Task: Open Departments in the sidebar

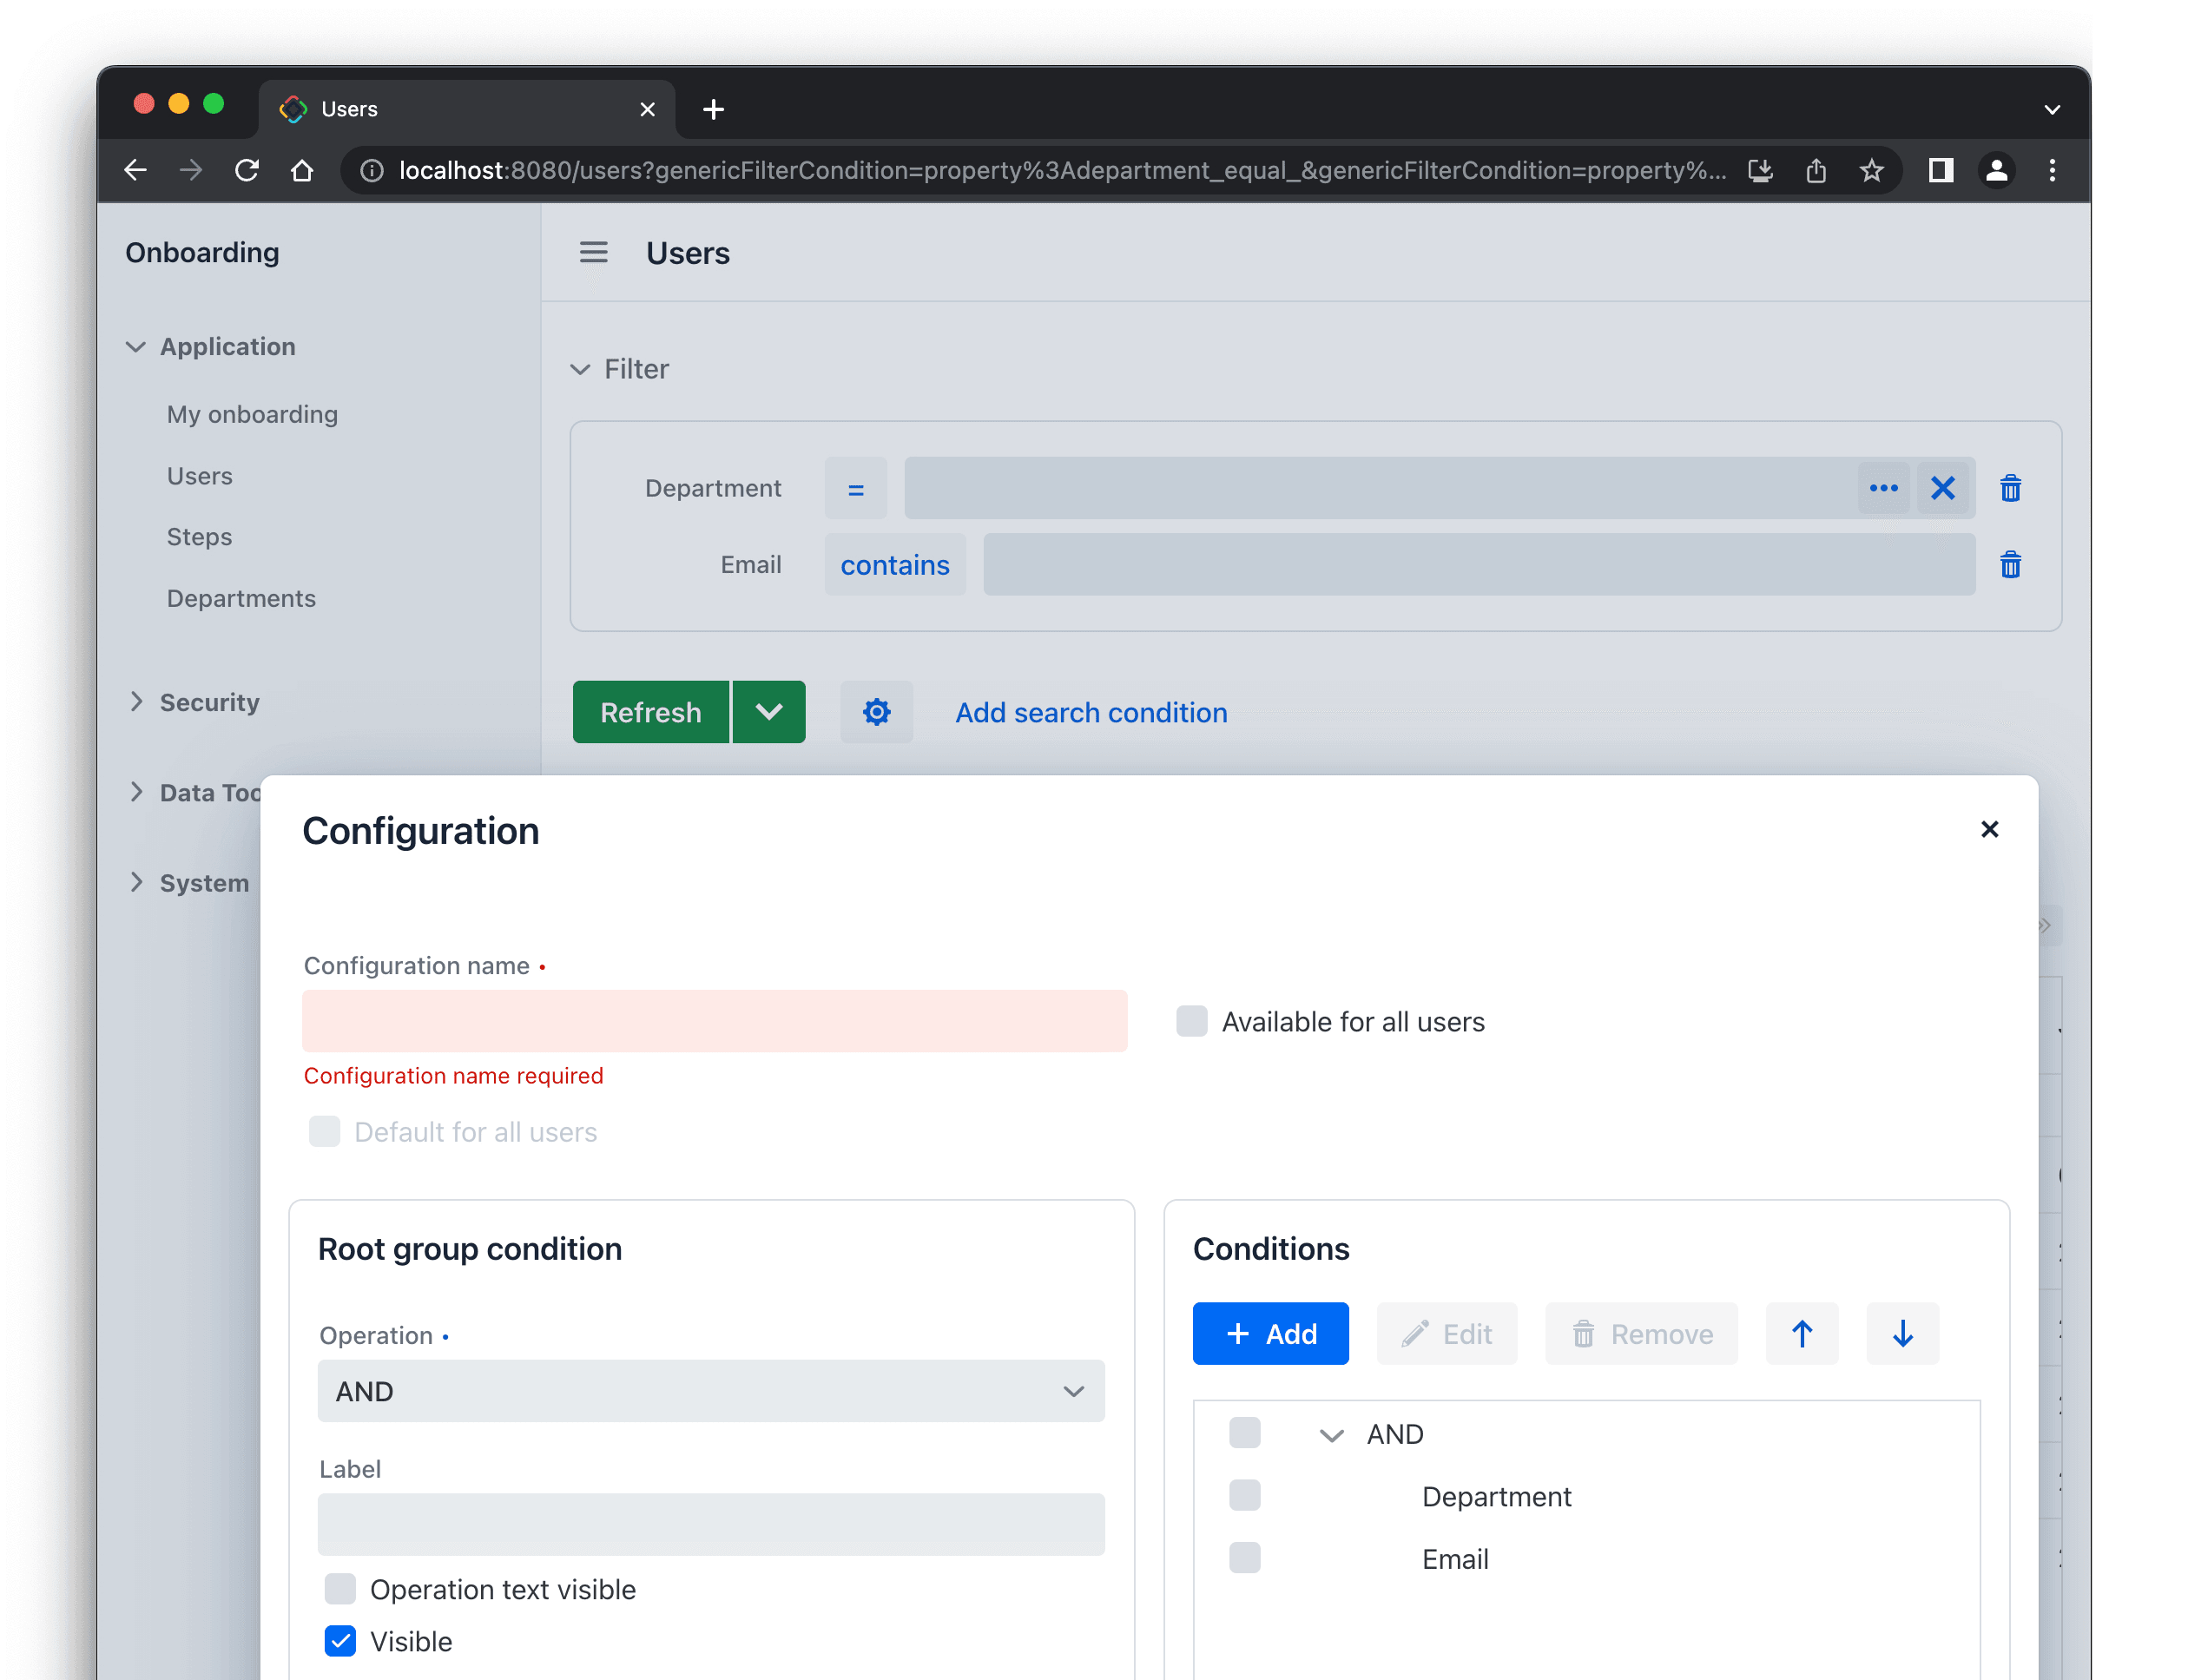Action: [241, 598]
